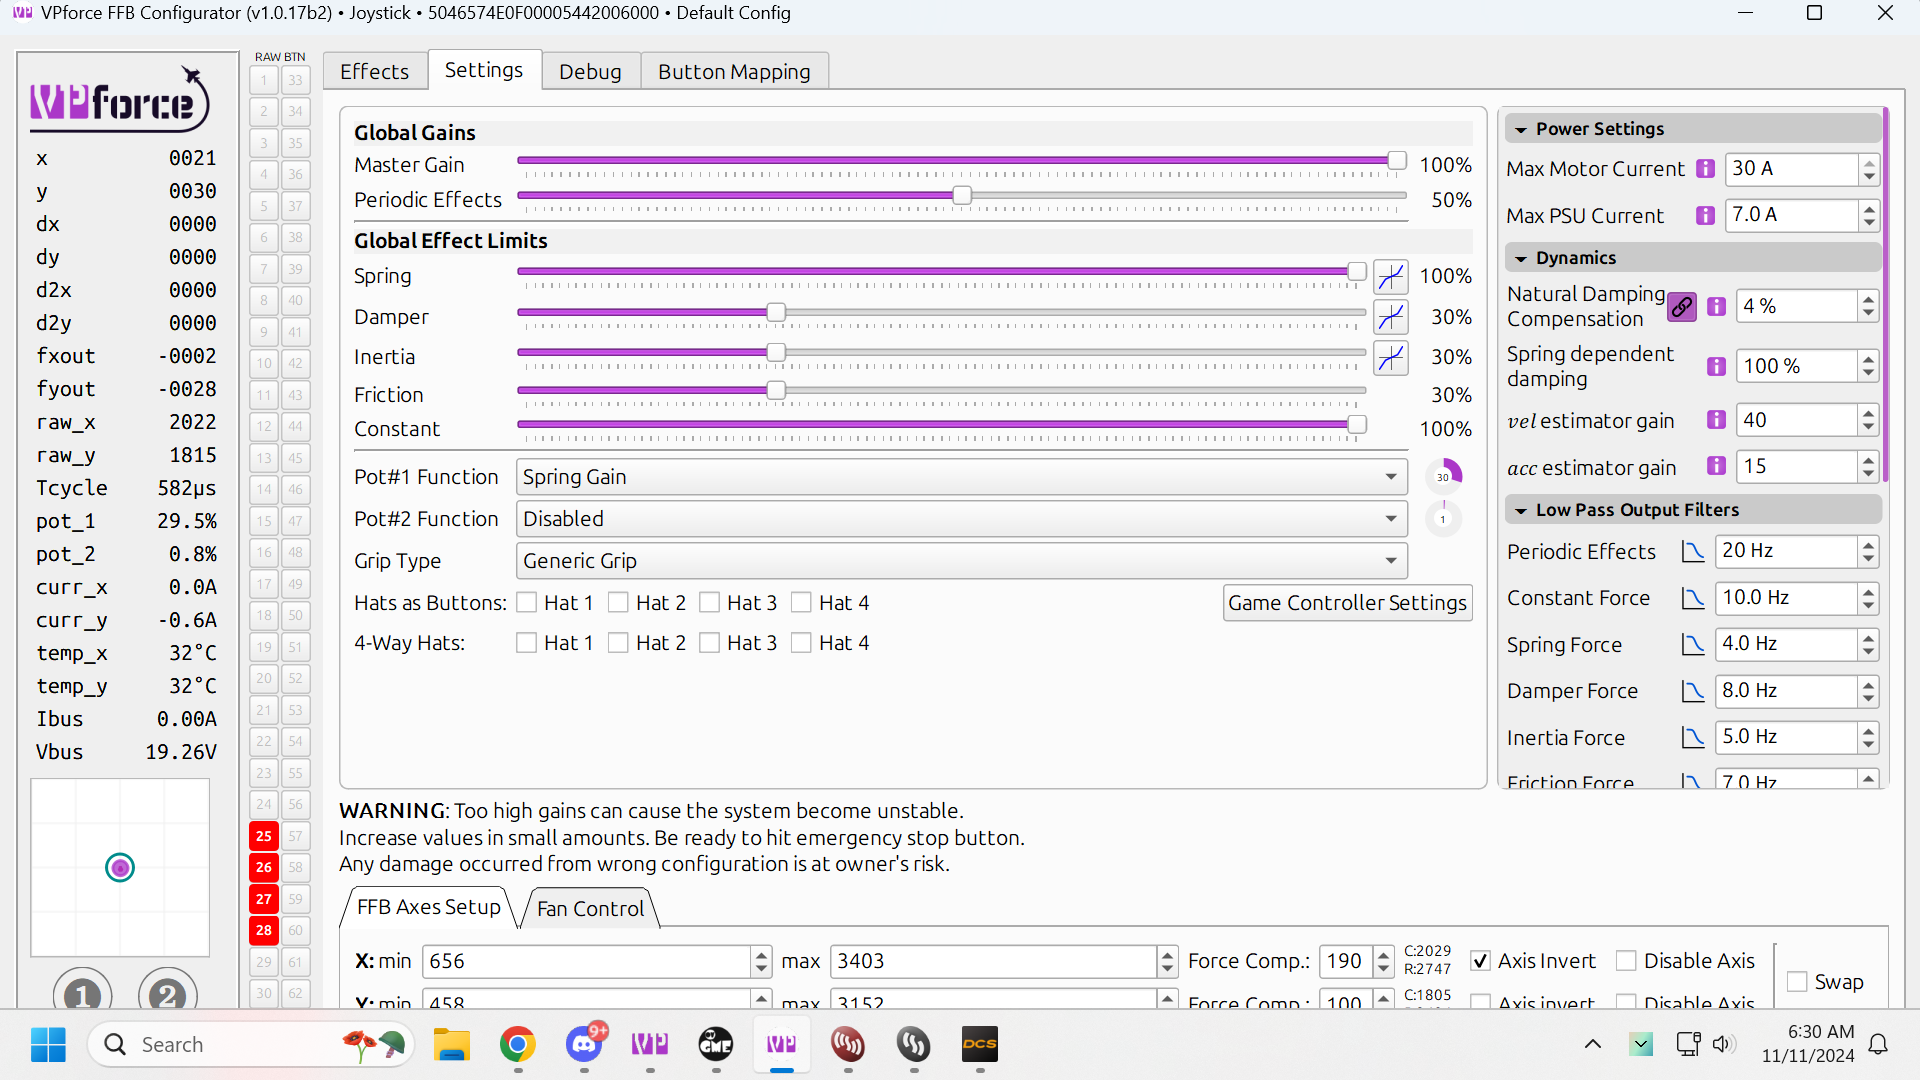Enable Hat 2 under Hats as Buttons

click(x=618, y=603)
